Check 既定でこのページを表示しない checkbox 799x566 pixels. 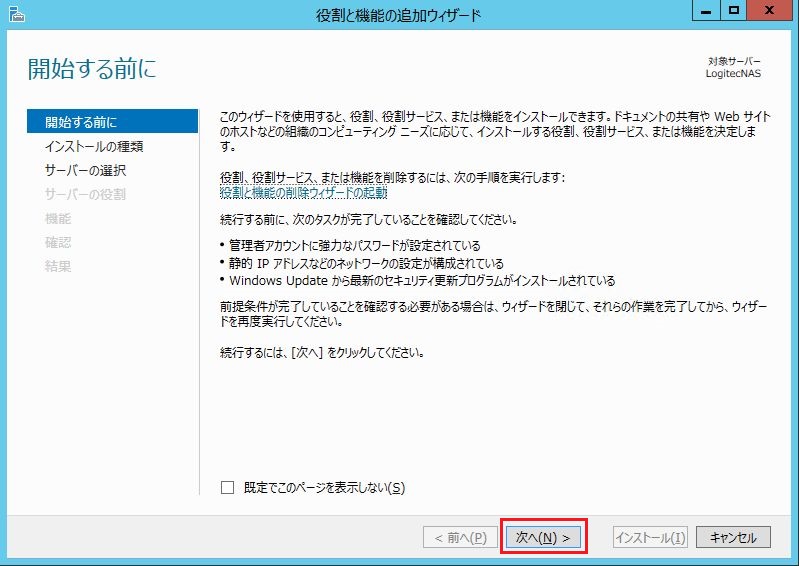(227, 488)
